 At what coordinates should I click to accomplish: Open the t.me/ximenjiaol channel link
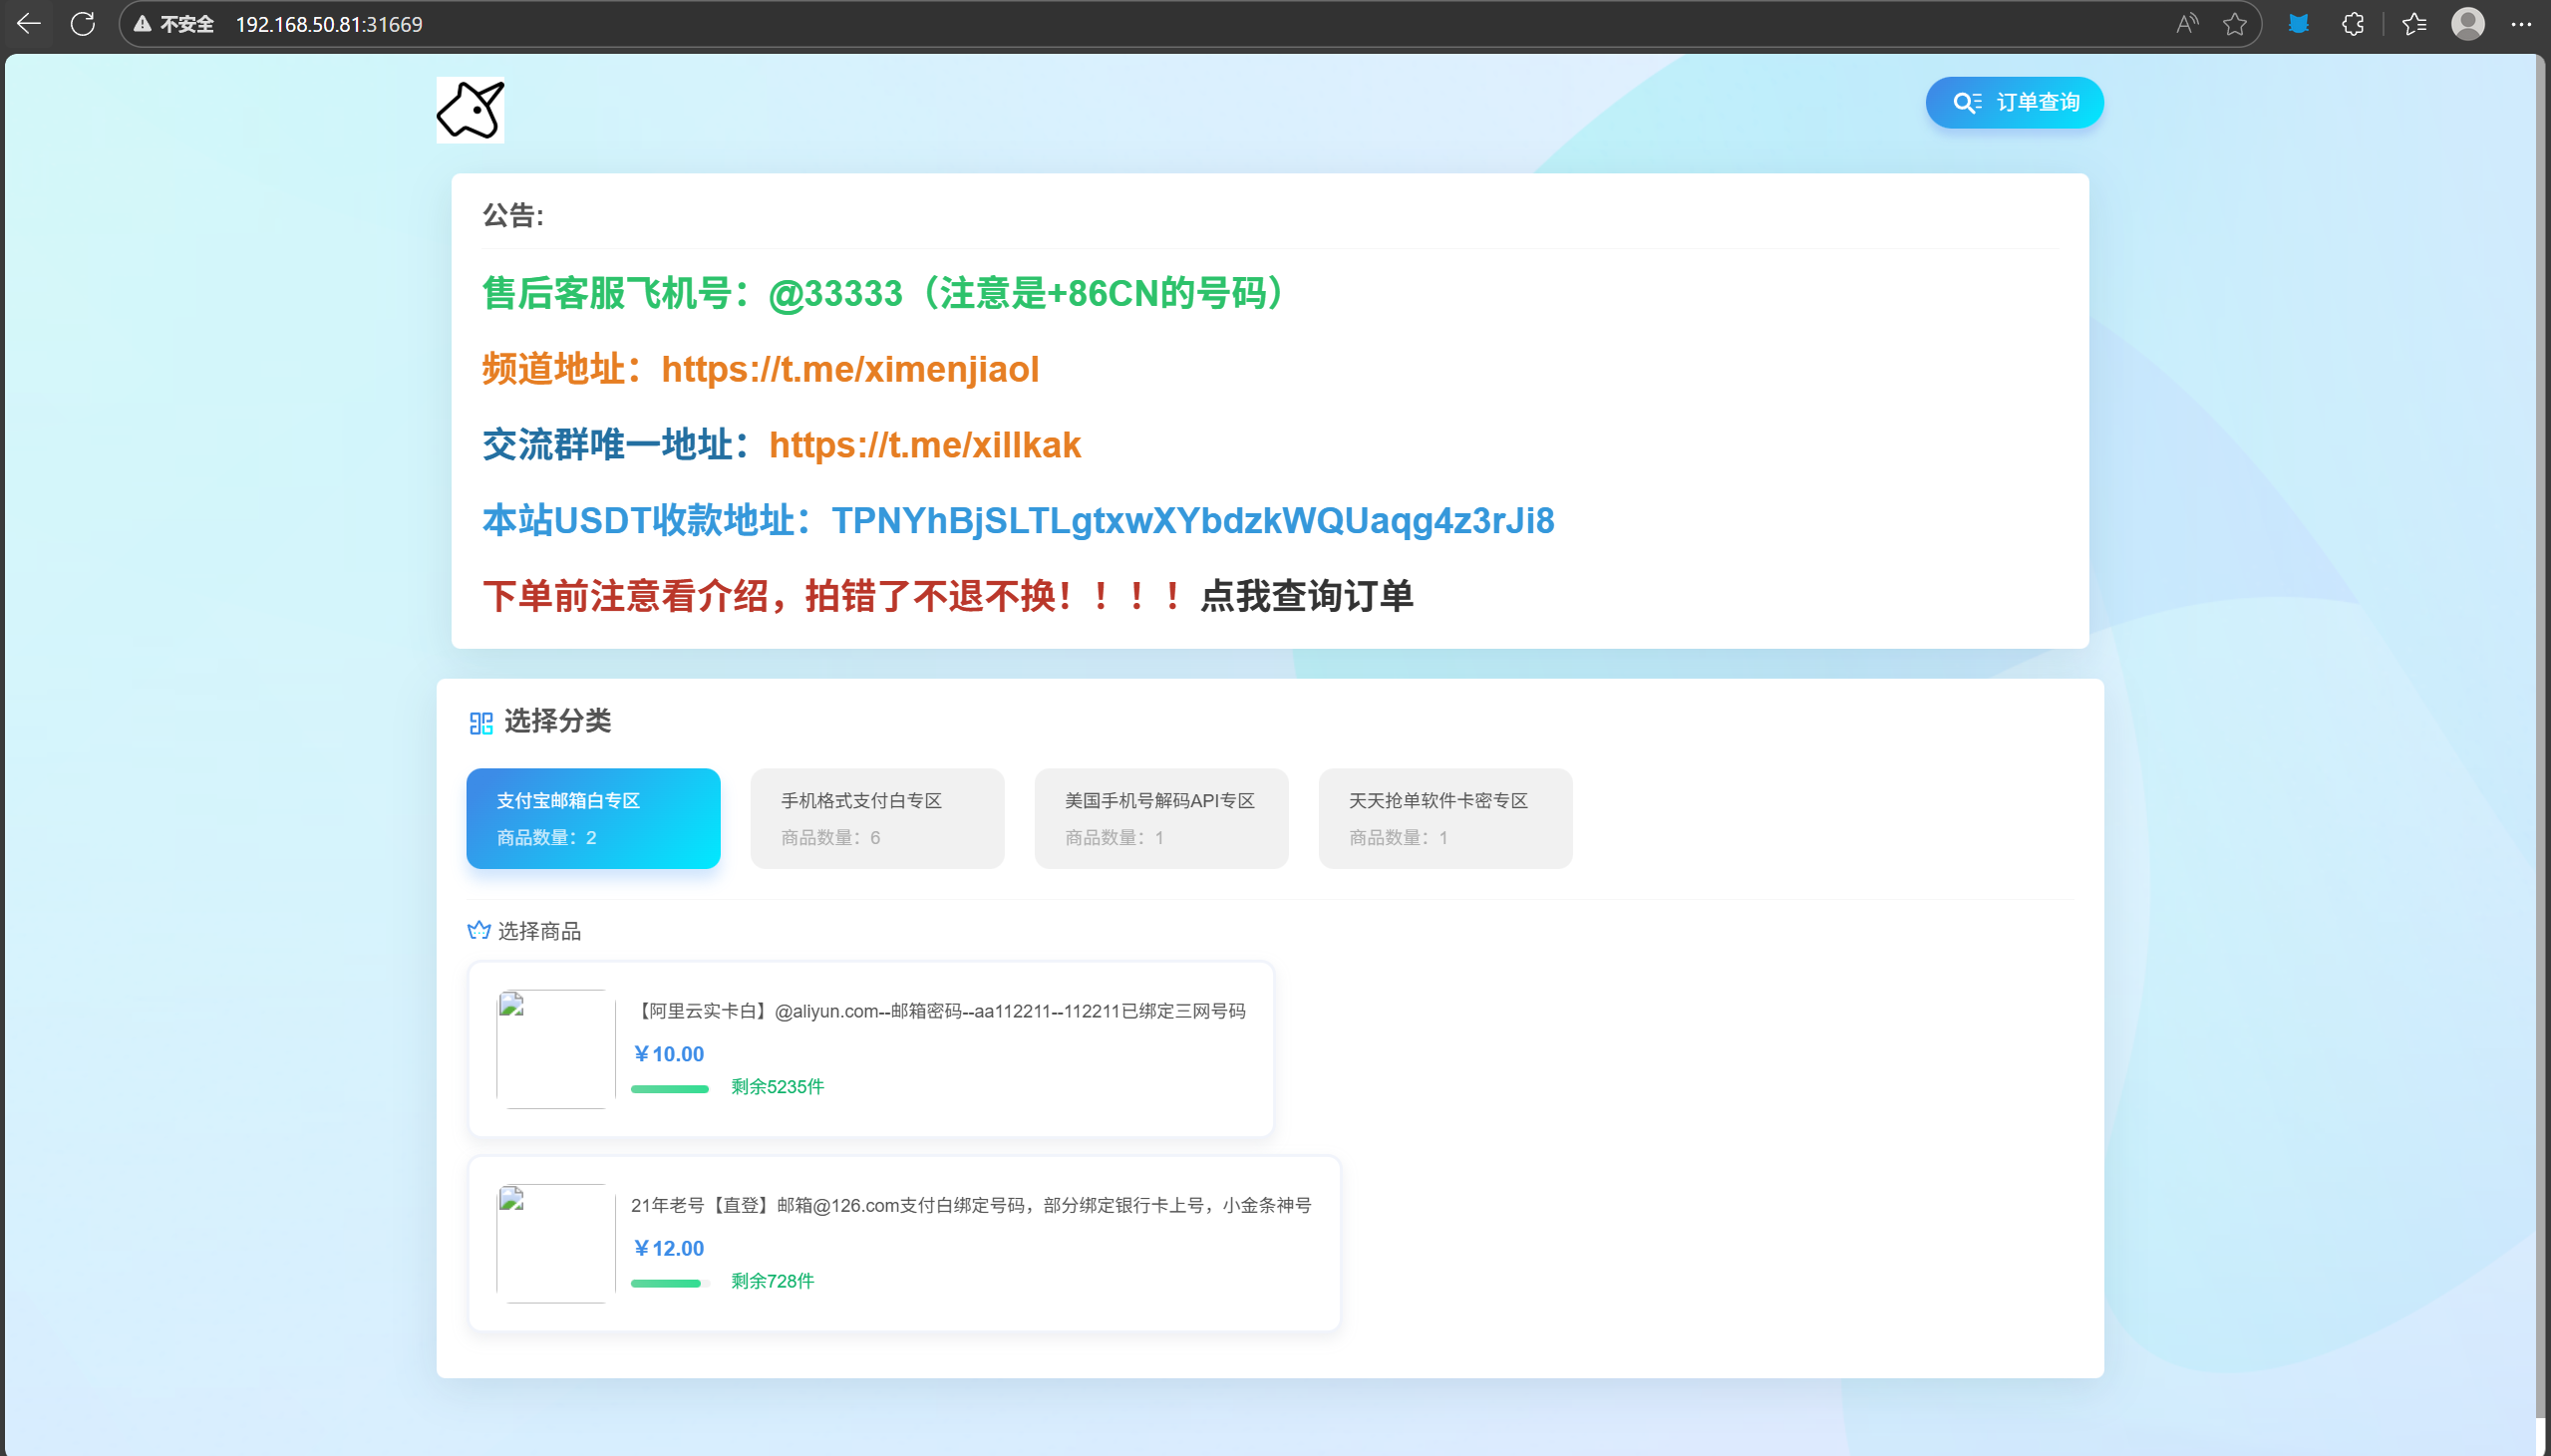point(850,369)
